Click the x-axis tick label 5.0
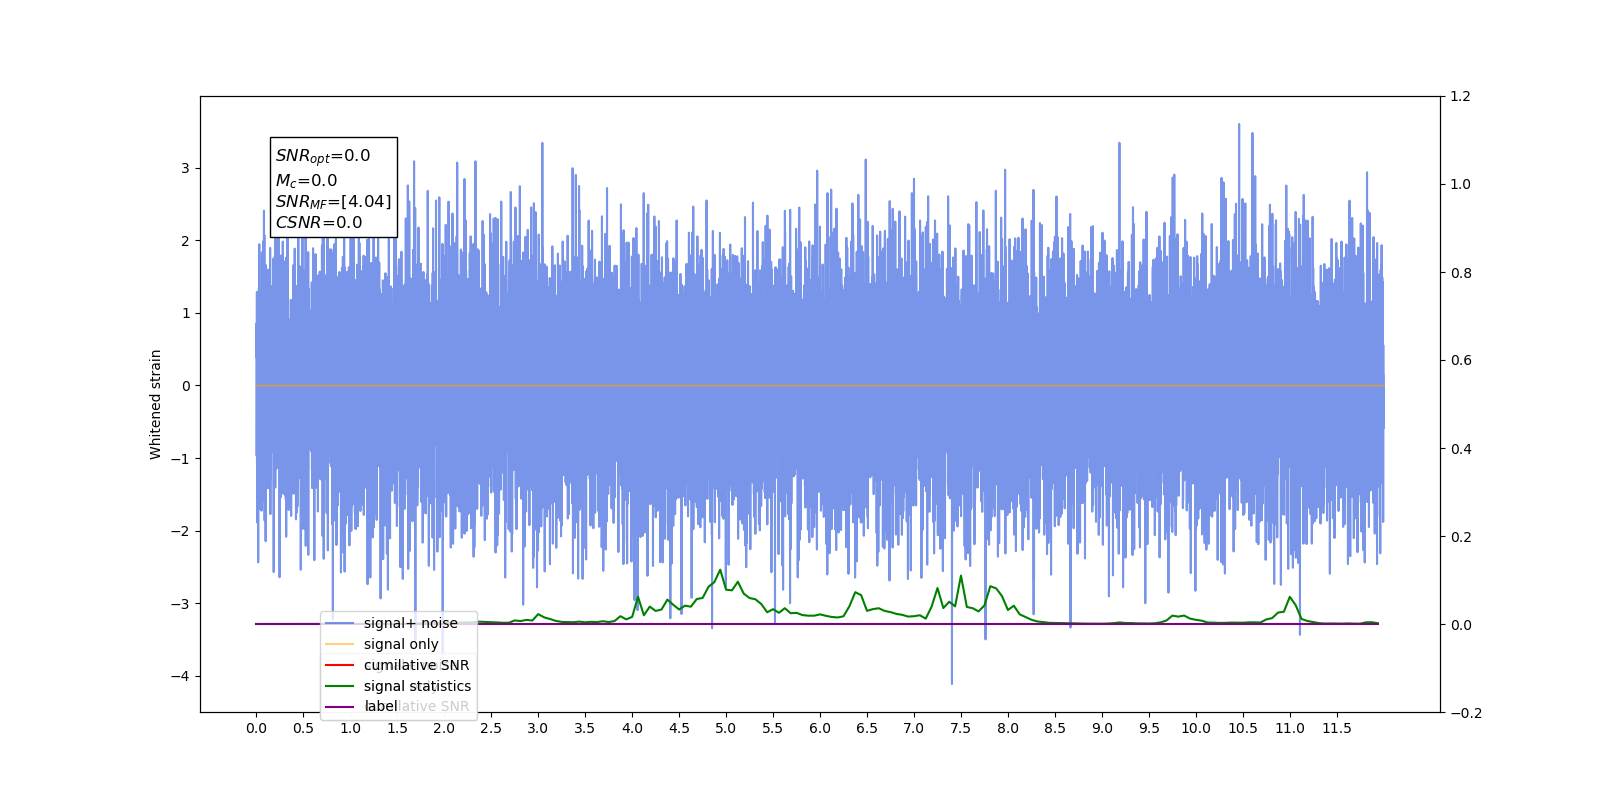The image size is (1600, 800). 726,728
